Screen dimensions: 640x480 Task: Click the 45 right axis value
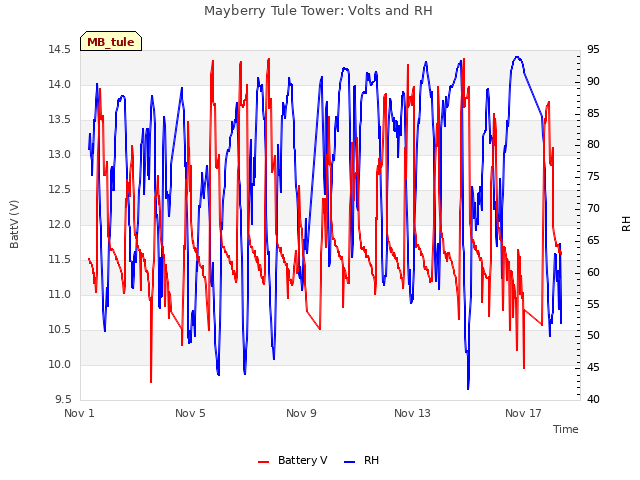[593, 368]
